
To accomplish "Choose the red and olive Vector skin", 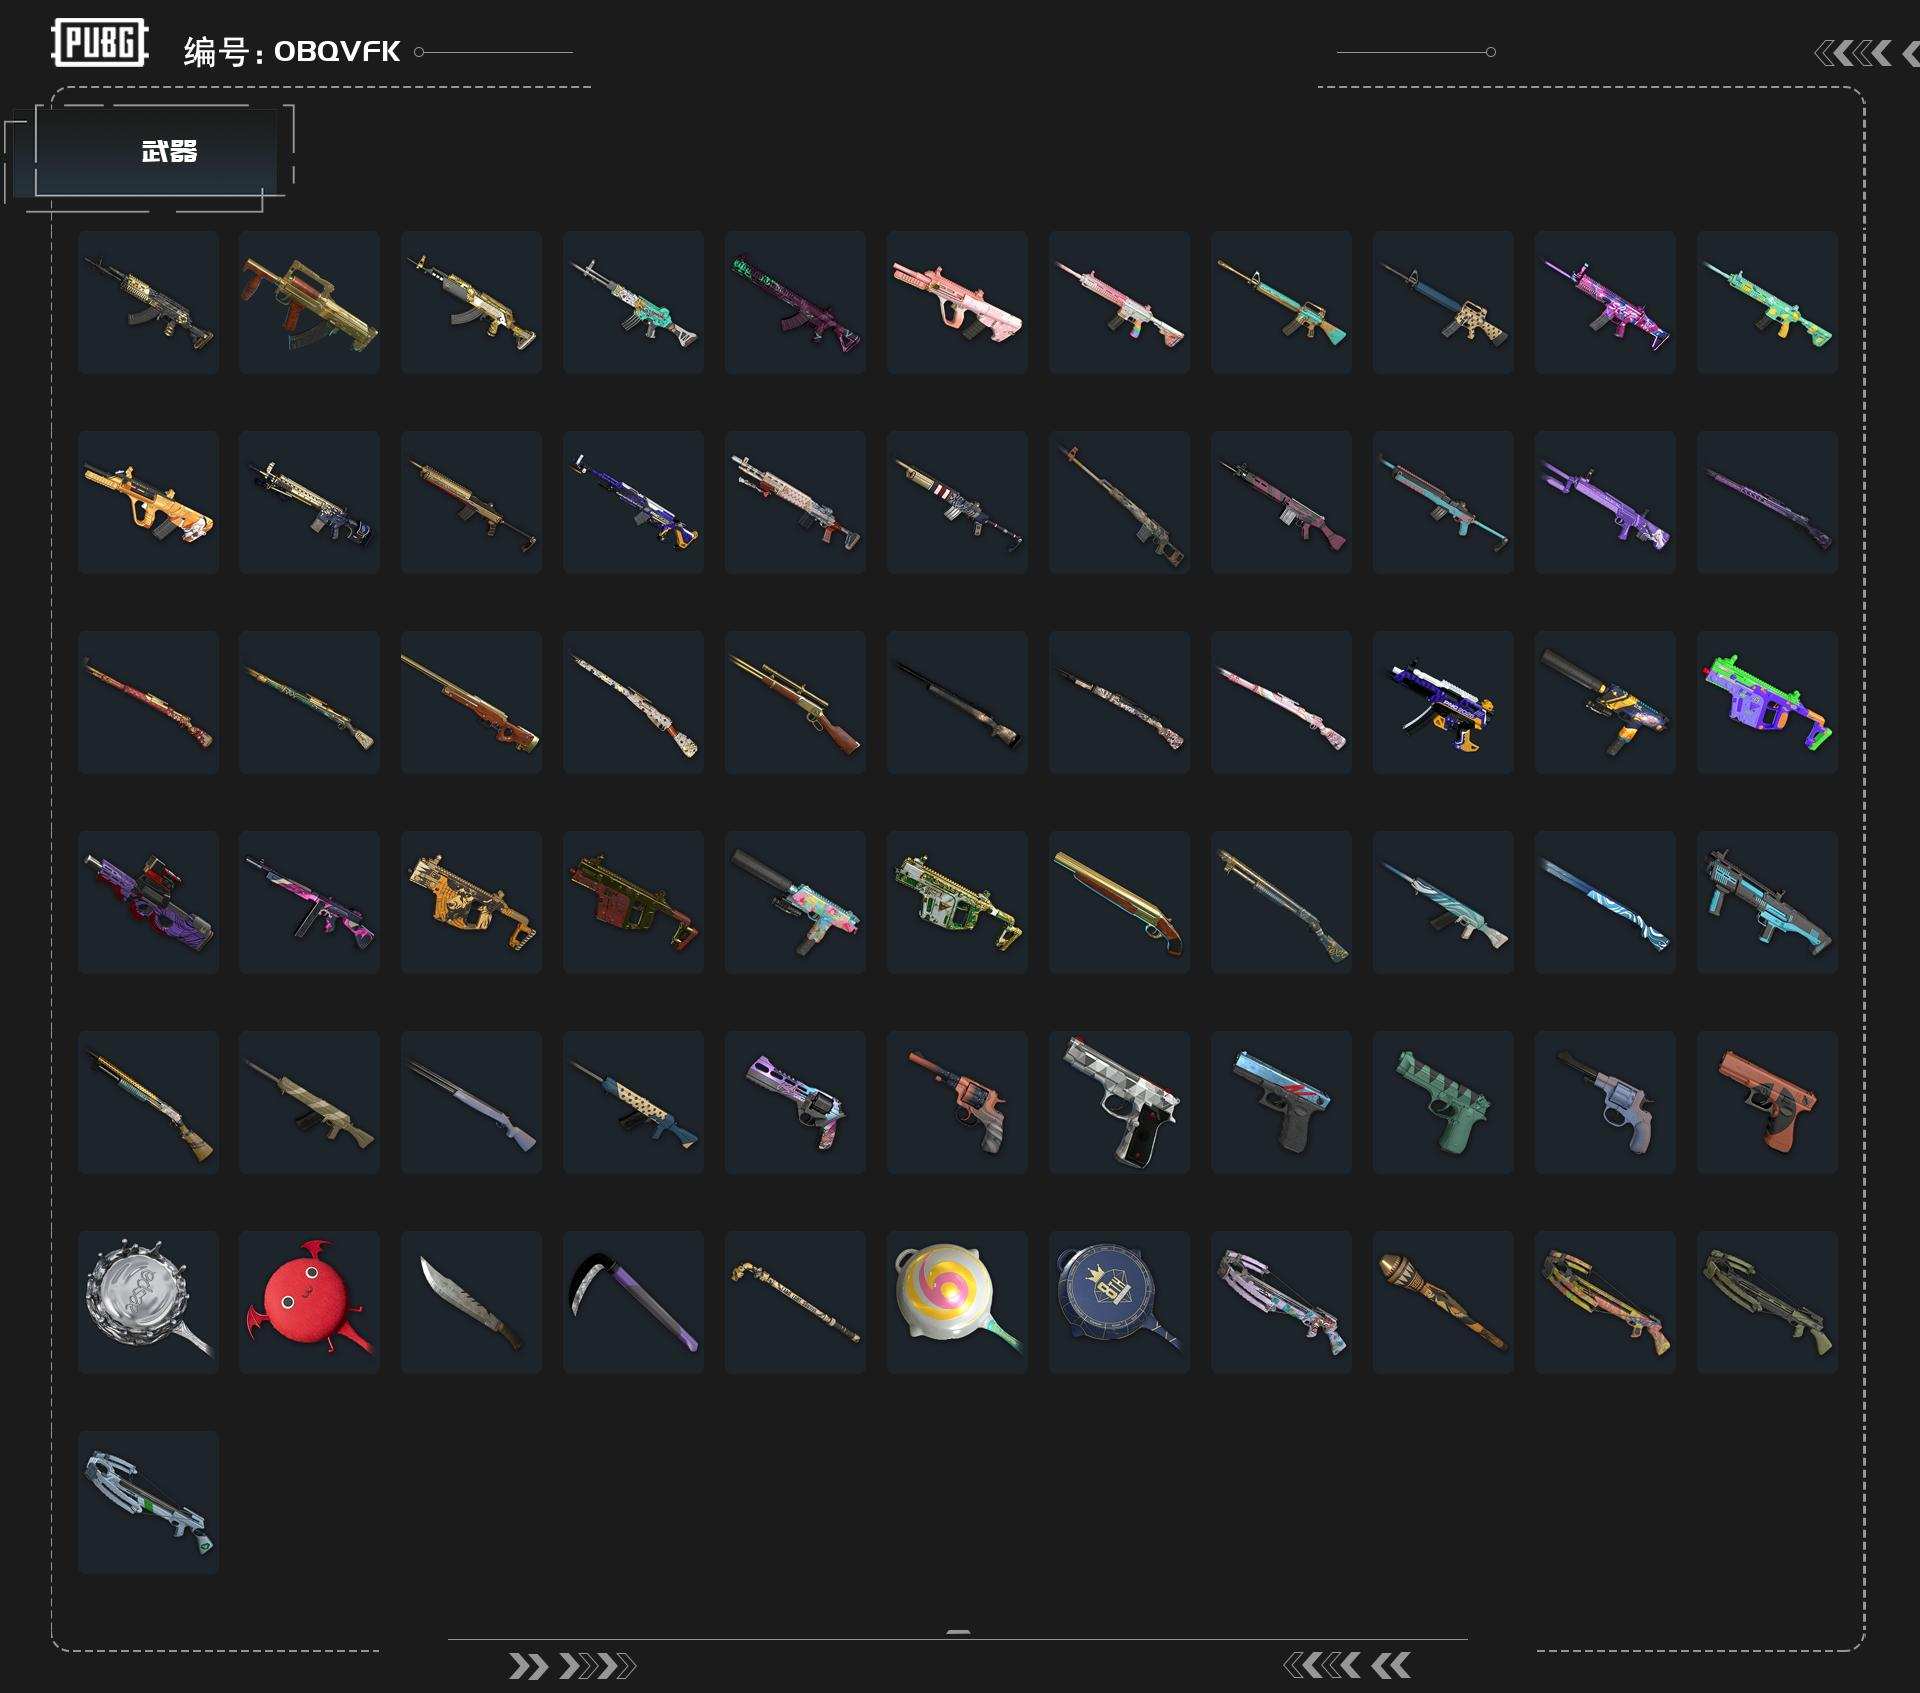I will (x=633, y=902).
